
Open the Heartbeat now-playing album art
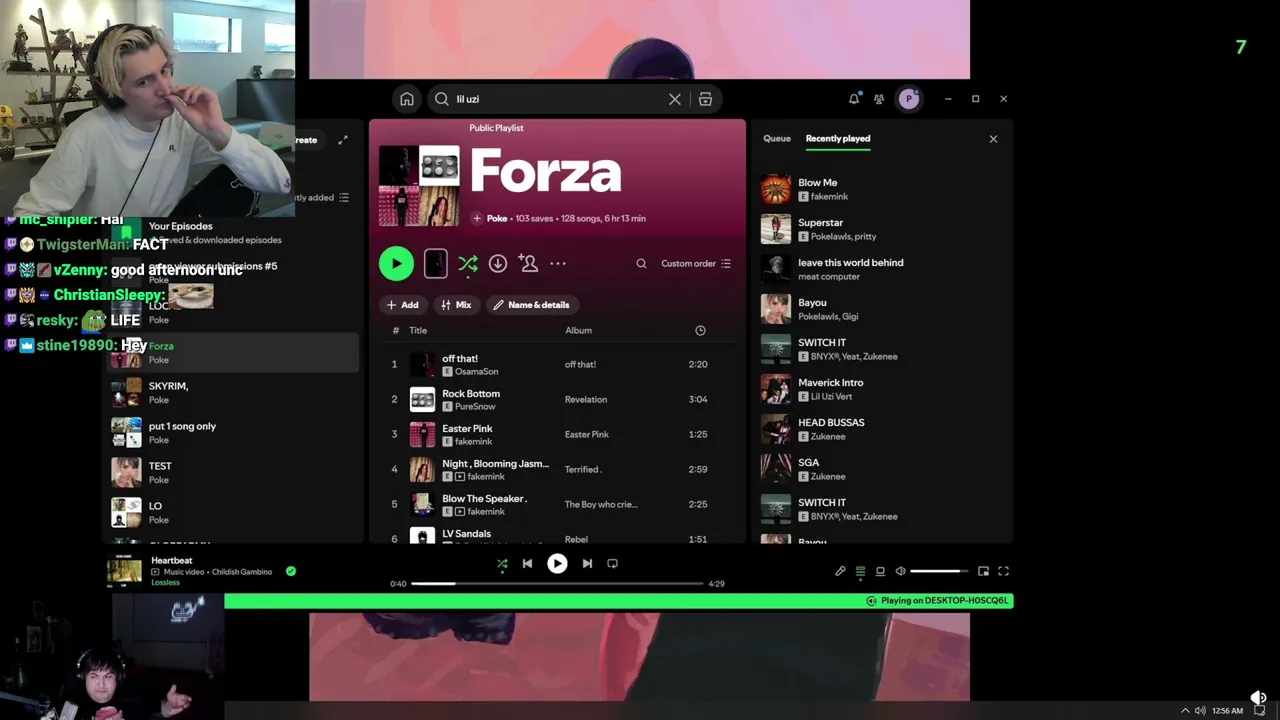point(125,570)
